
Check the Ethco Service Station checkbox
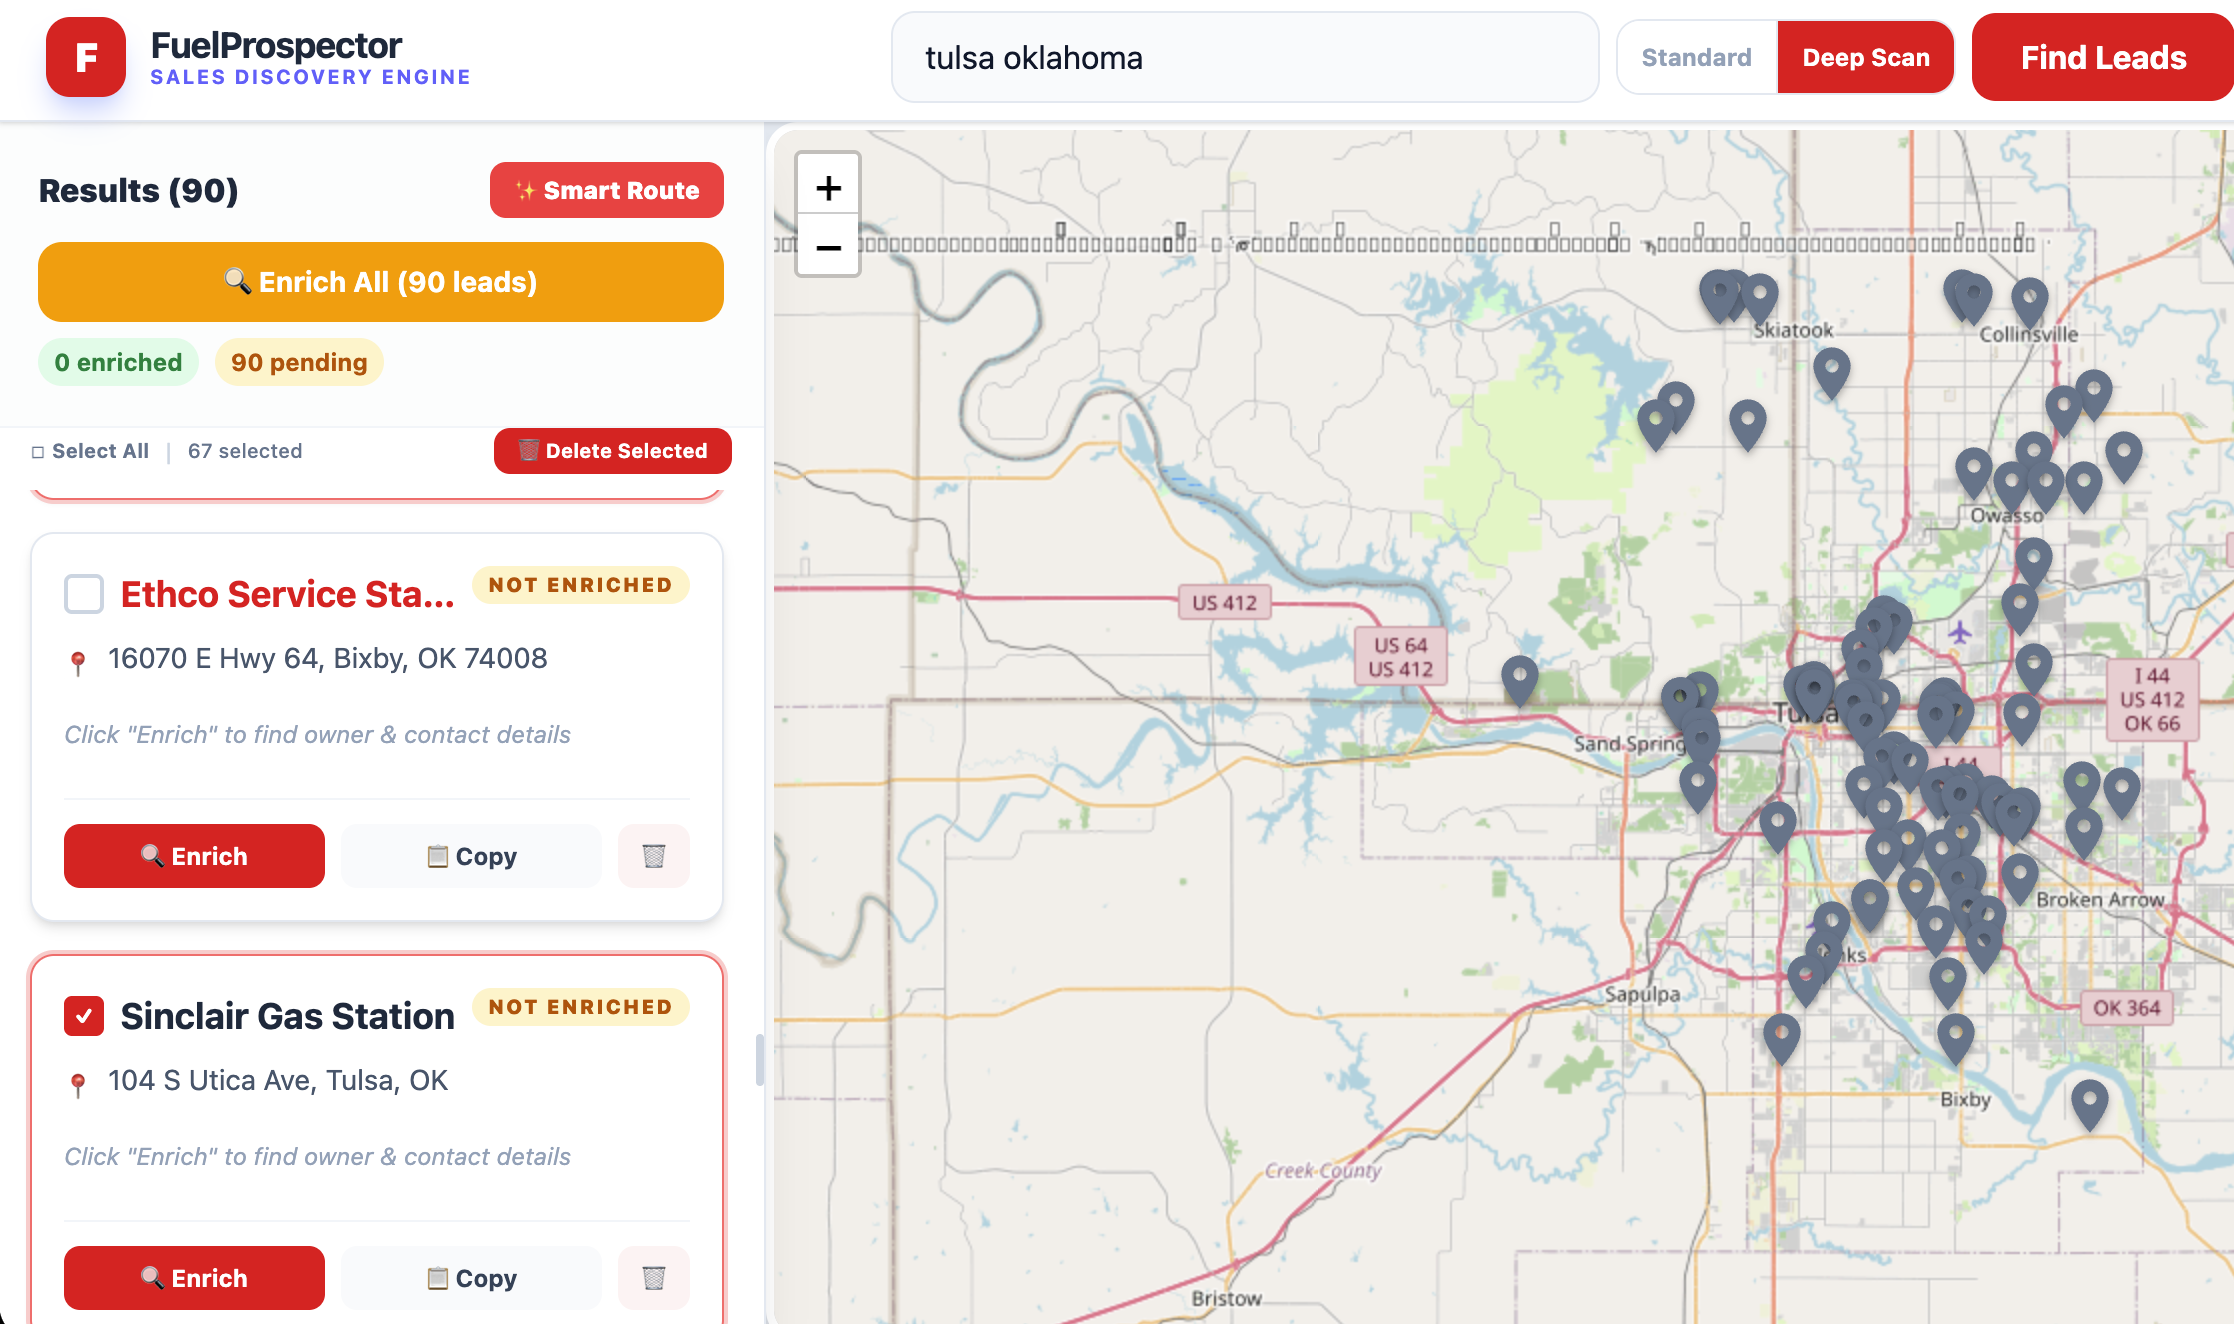coord(84,594)
